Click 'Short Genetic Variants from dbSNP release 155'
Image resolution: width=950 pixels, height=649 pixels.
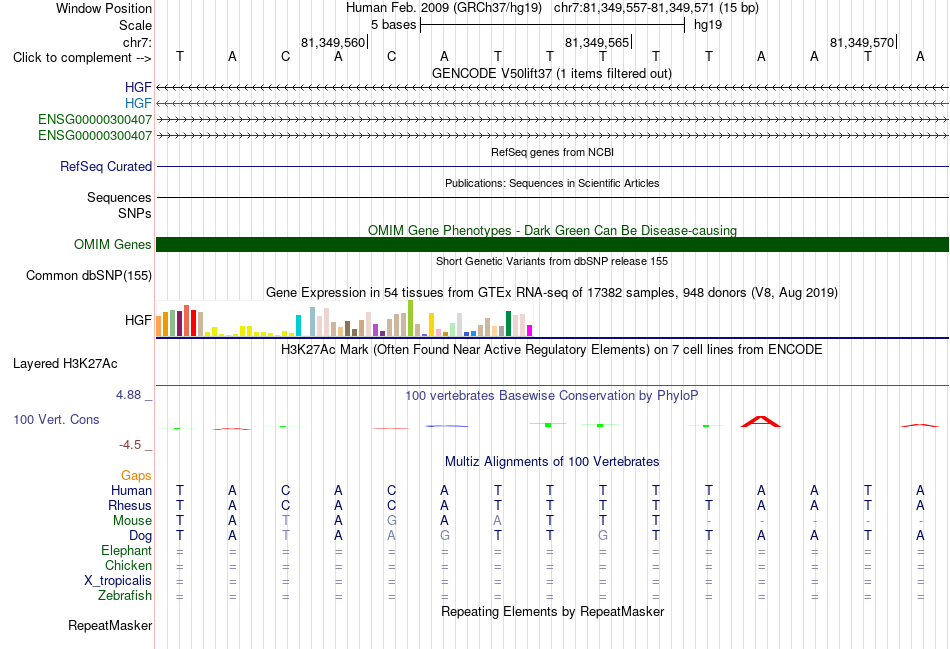click(552, 261)
